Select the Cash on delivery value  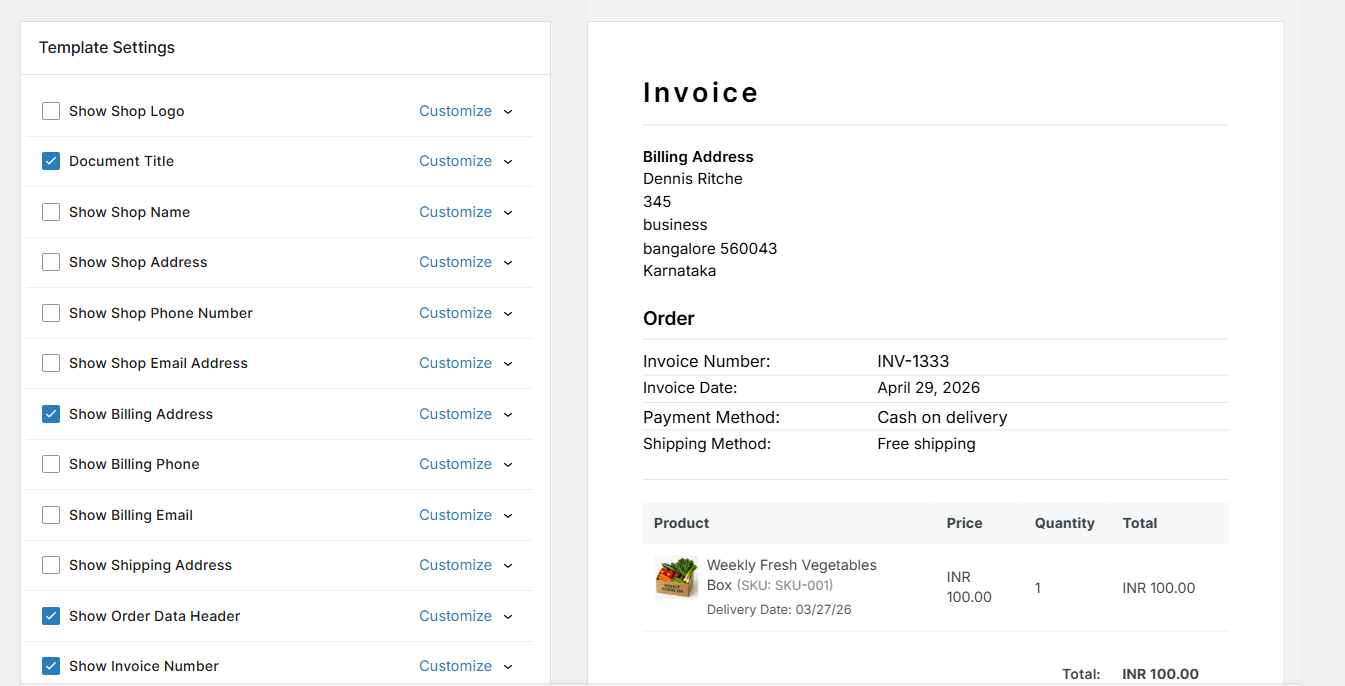942,417
